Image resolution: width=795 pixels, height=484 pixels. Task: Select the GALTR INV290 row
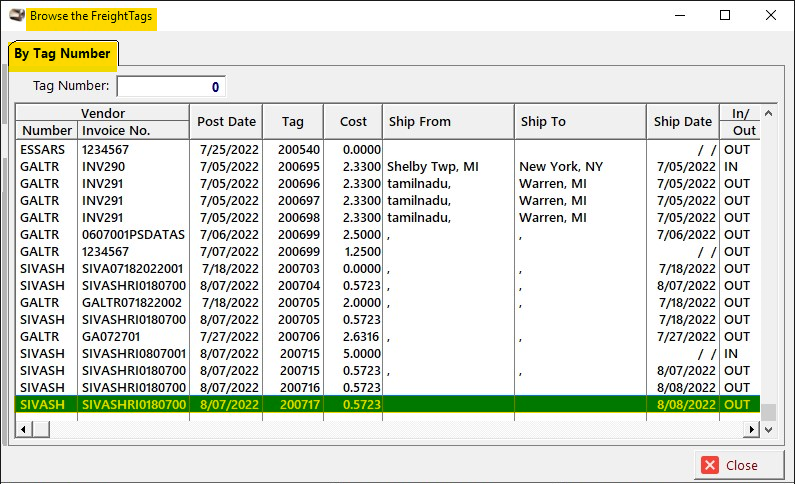click(388, 167)
